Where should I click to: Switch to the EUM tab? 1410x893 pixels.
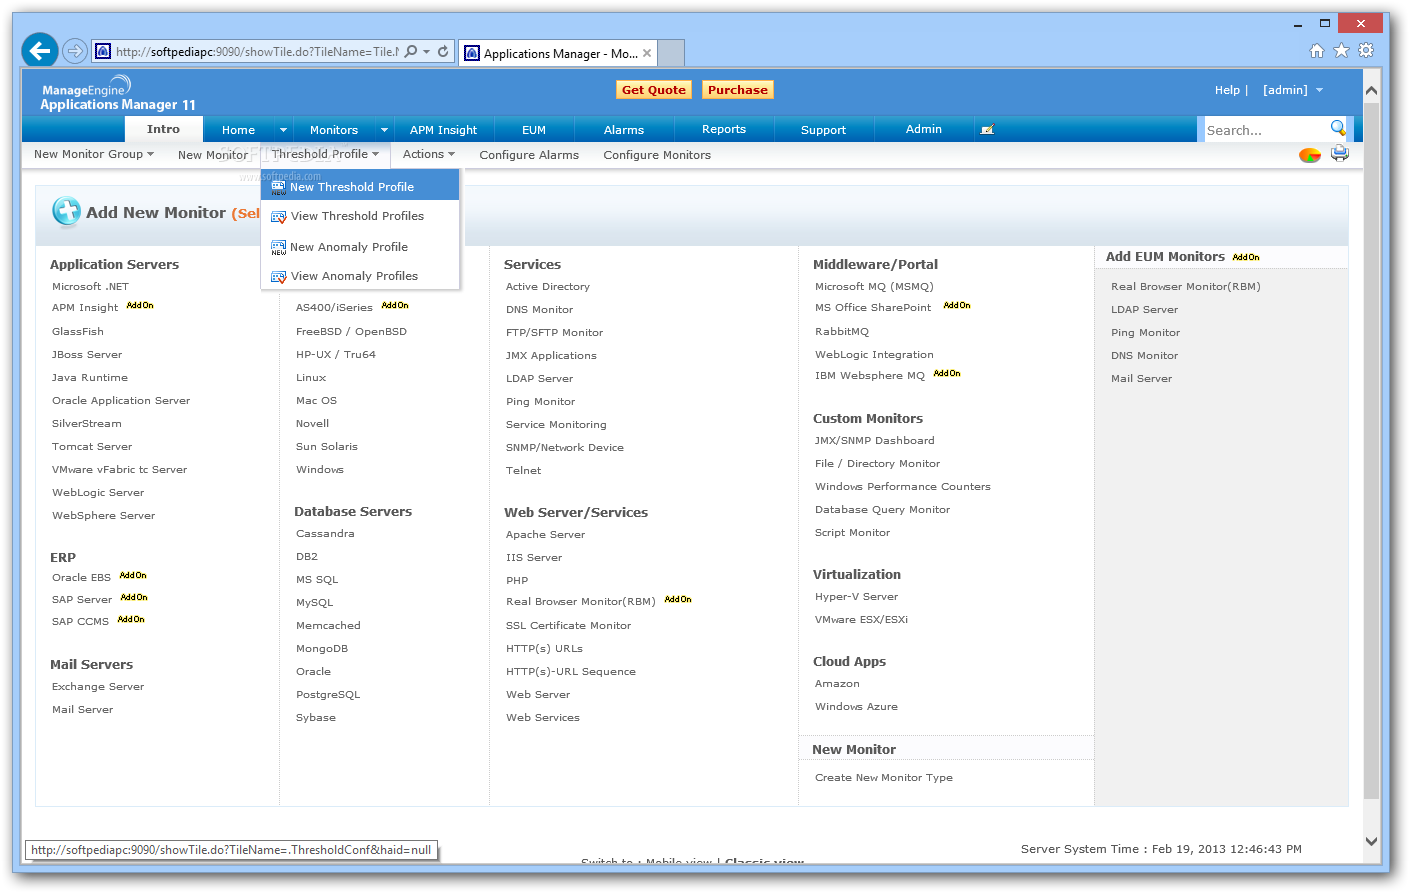534,130
